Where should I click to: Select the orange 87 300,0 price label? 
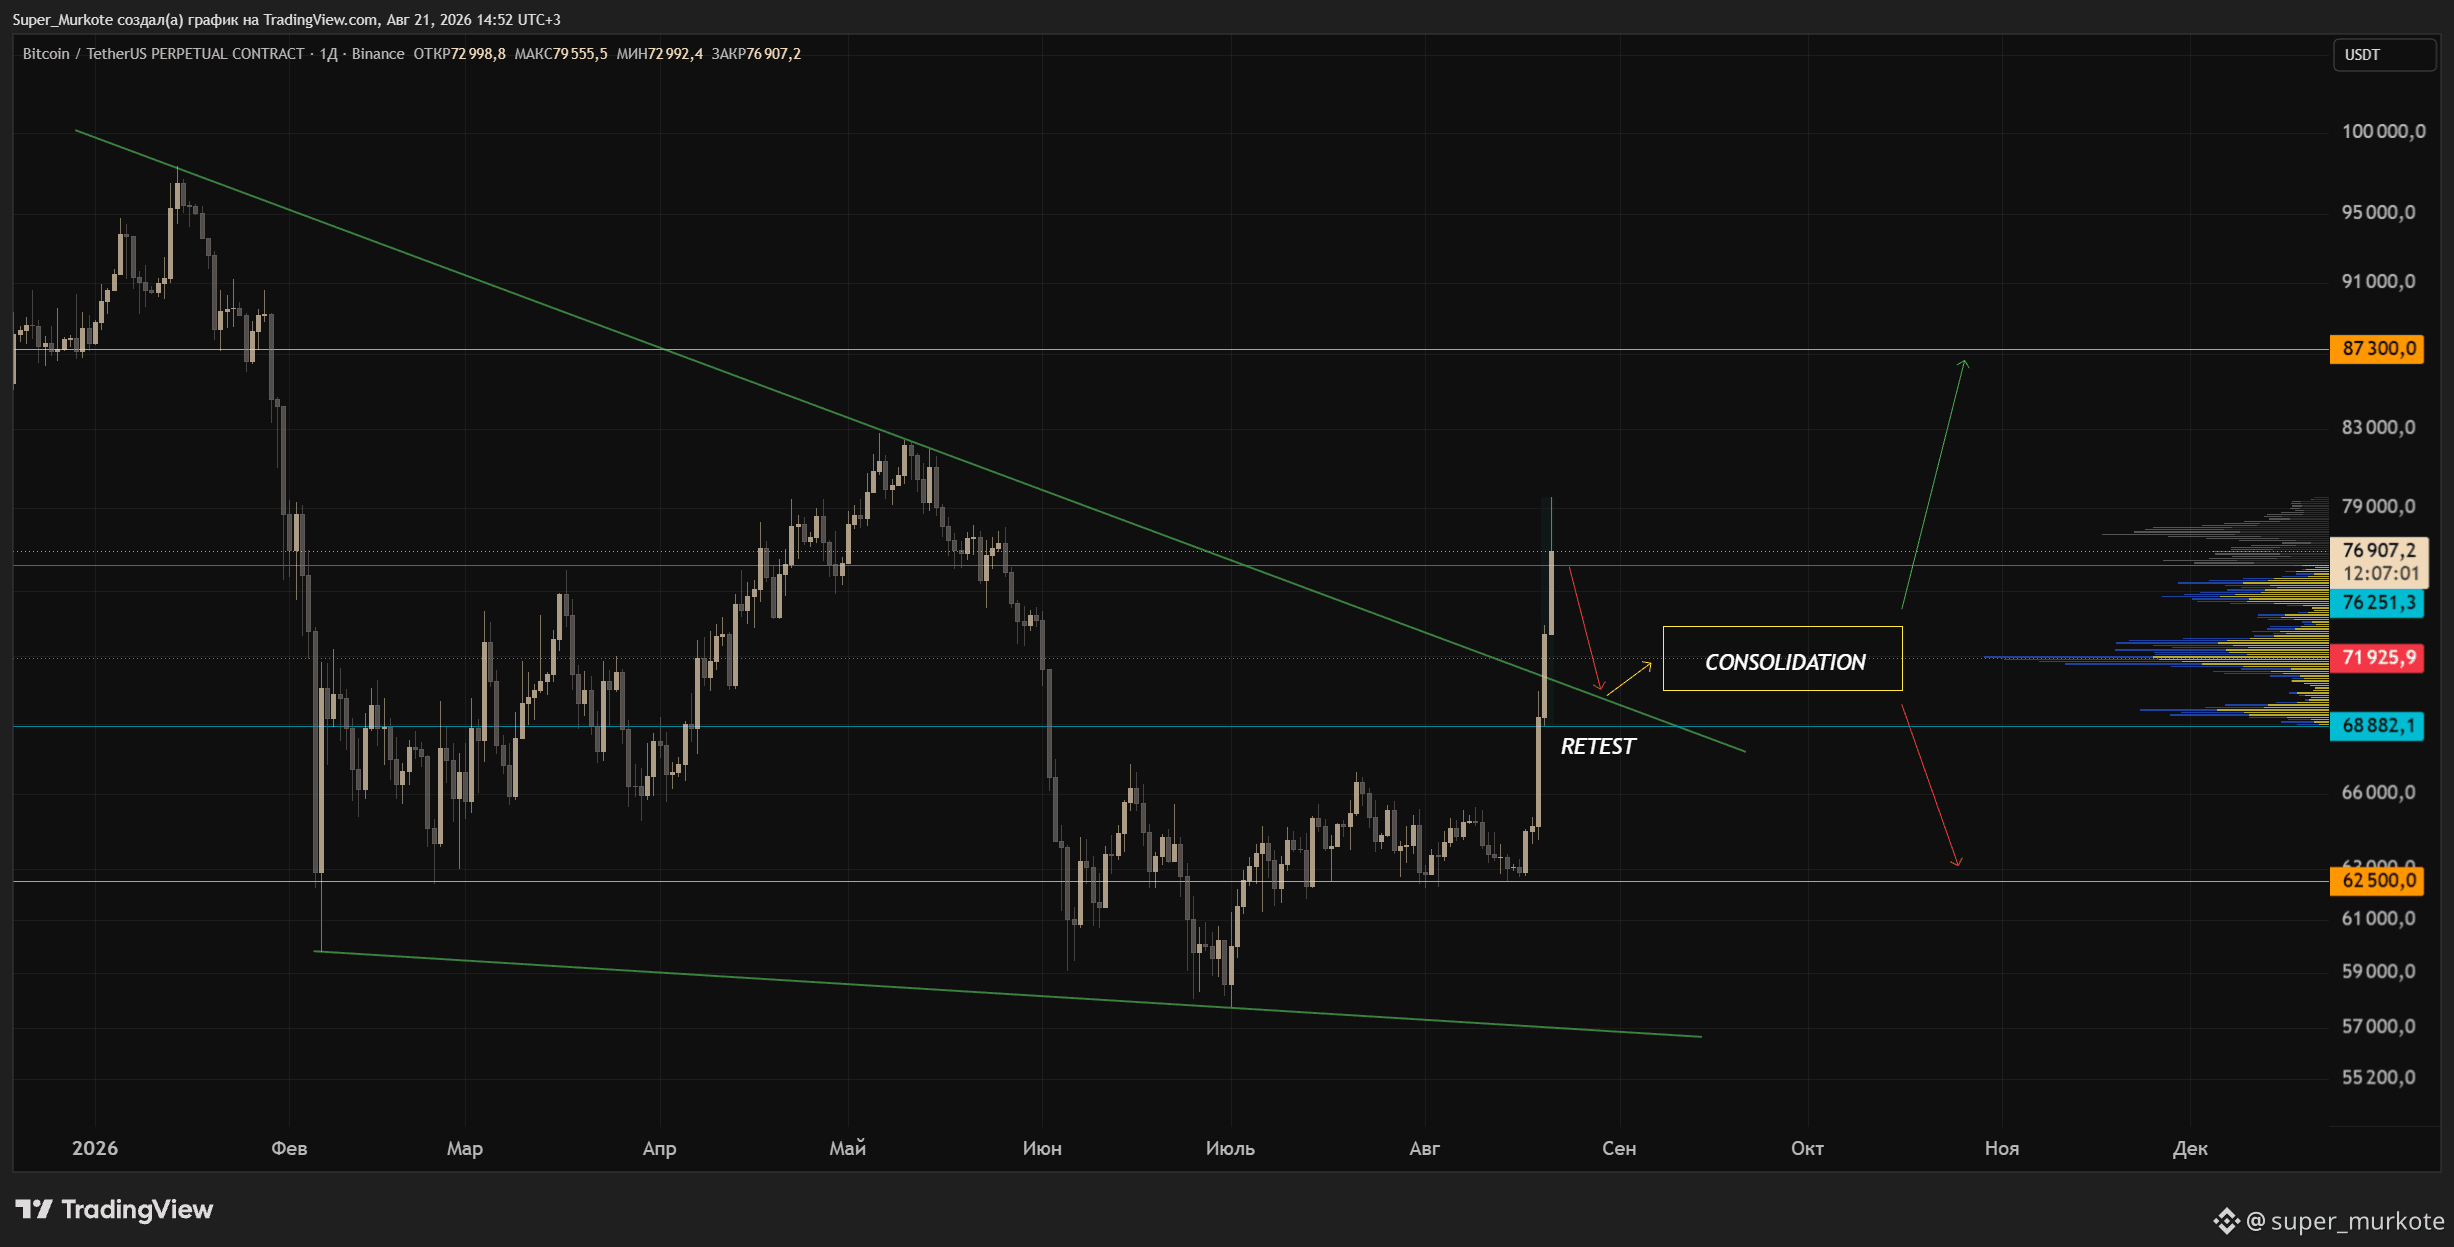click(x=2377, y=349)
